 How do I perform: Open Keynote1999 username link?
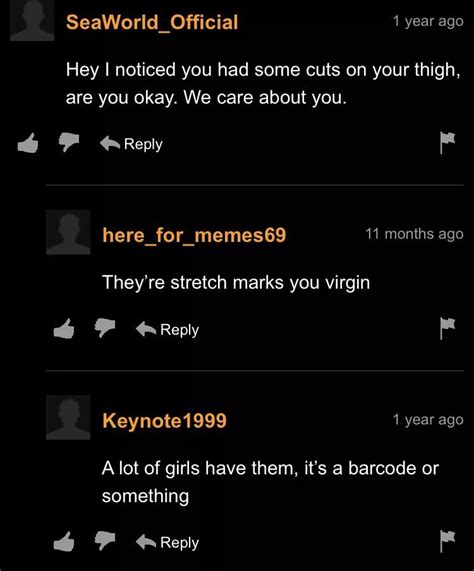point(165,421)
